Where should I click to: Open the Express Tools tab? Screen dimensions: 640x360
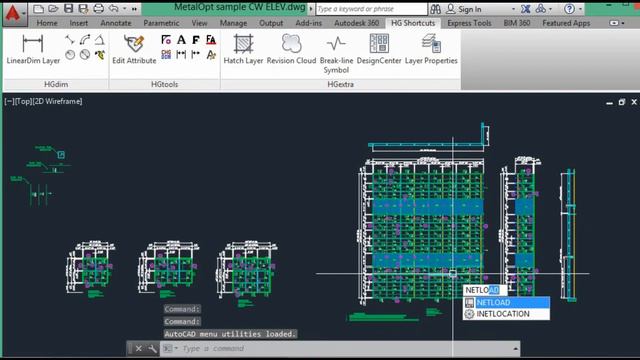(x=469, y=23)
